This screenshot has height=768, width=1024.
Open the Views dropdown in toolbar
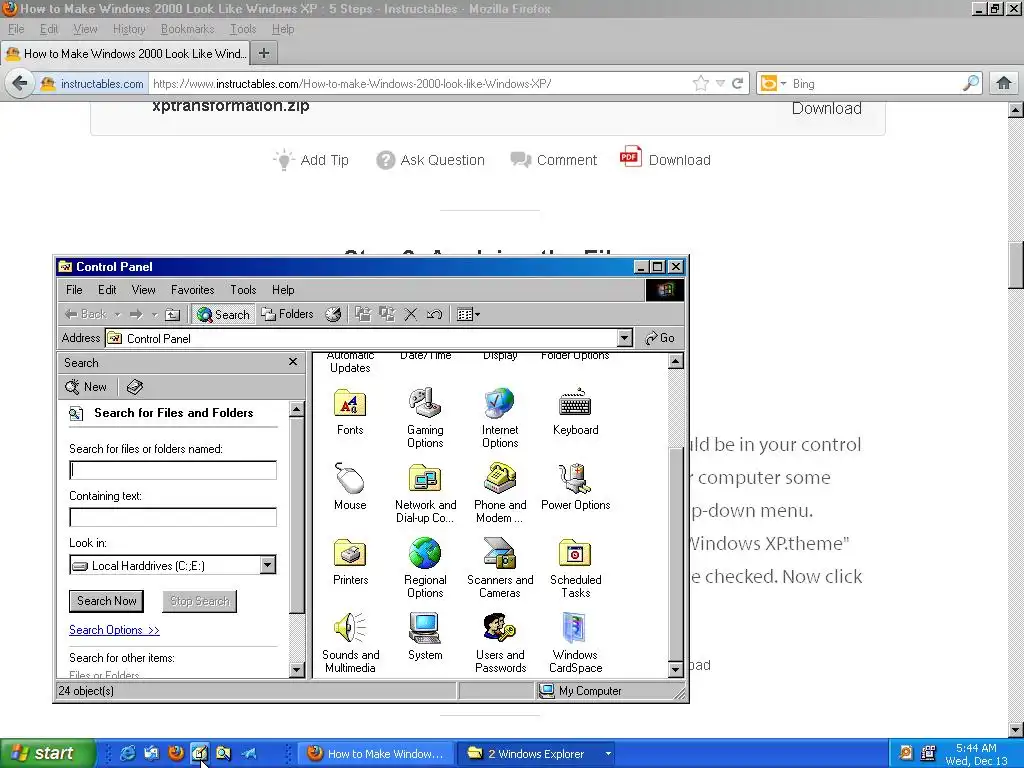point(468,314)
